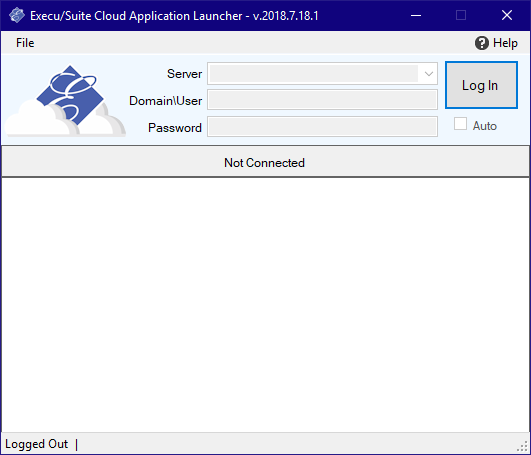Viewport: 531px width, 455px height.
Task: Close the Application Launcher window
Action: pos(507,15)
